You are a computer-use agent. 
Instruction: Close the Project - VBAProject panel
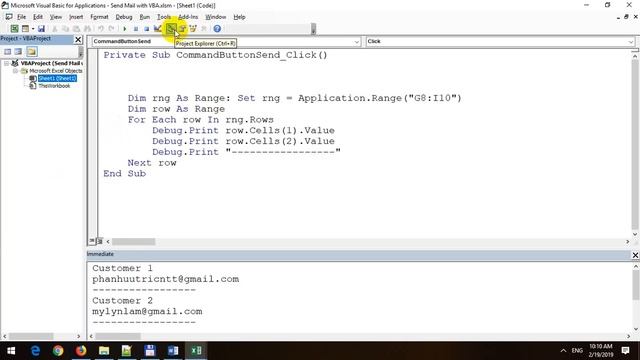point(78,39)
